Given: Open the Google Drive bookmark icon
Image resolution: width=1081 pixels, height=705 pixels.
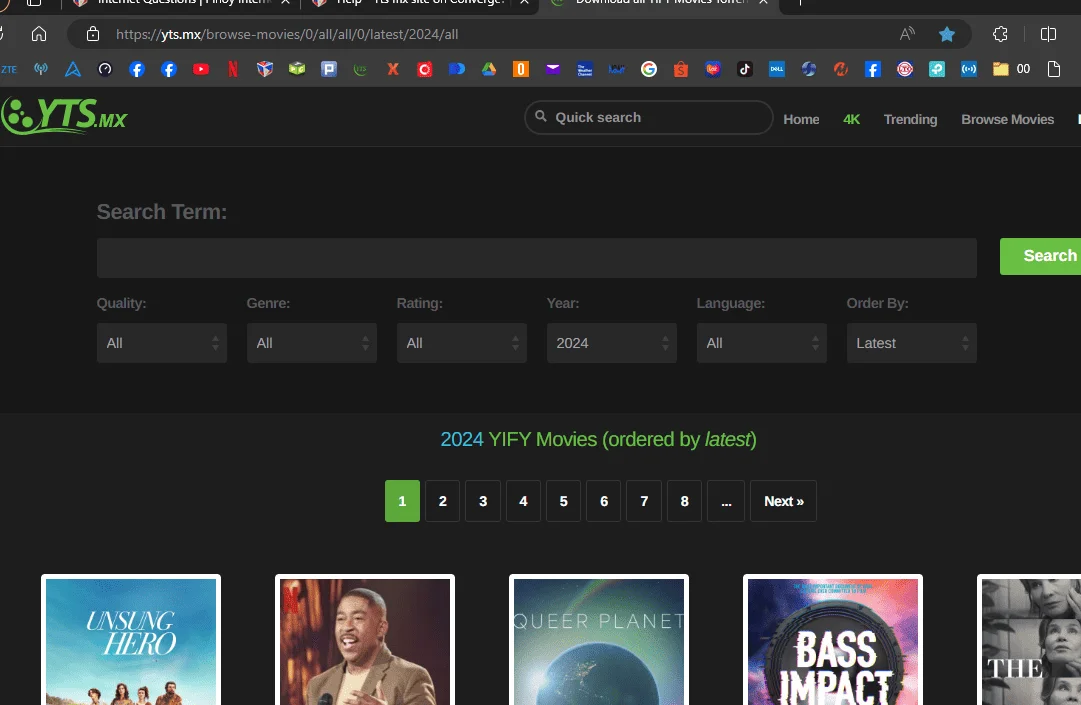Looking at the screenshot, I should [489, 69].
